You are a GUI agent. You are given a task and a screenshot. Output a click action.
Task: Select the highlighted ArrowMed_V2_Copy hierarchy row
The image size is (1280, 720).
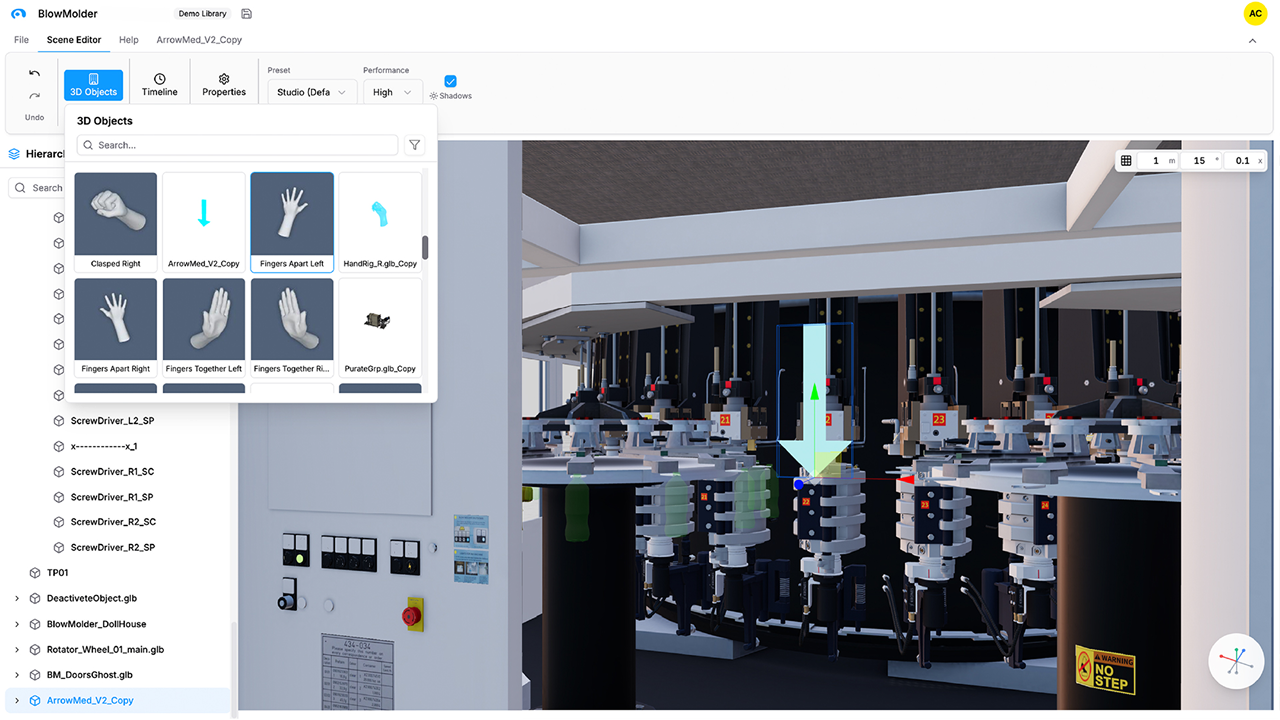click(x=118, y=701)
